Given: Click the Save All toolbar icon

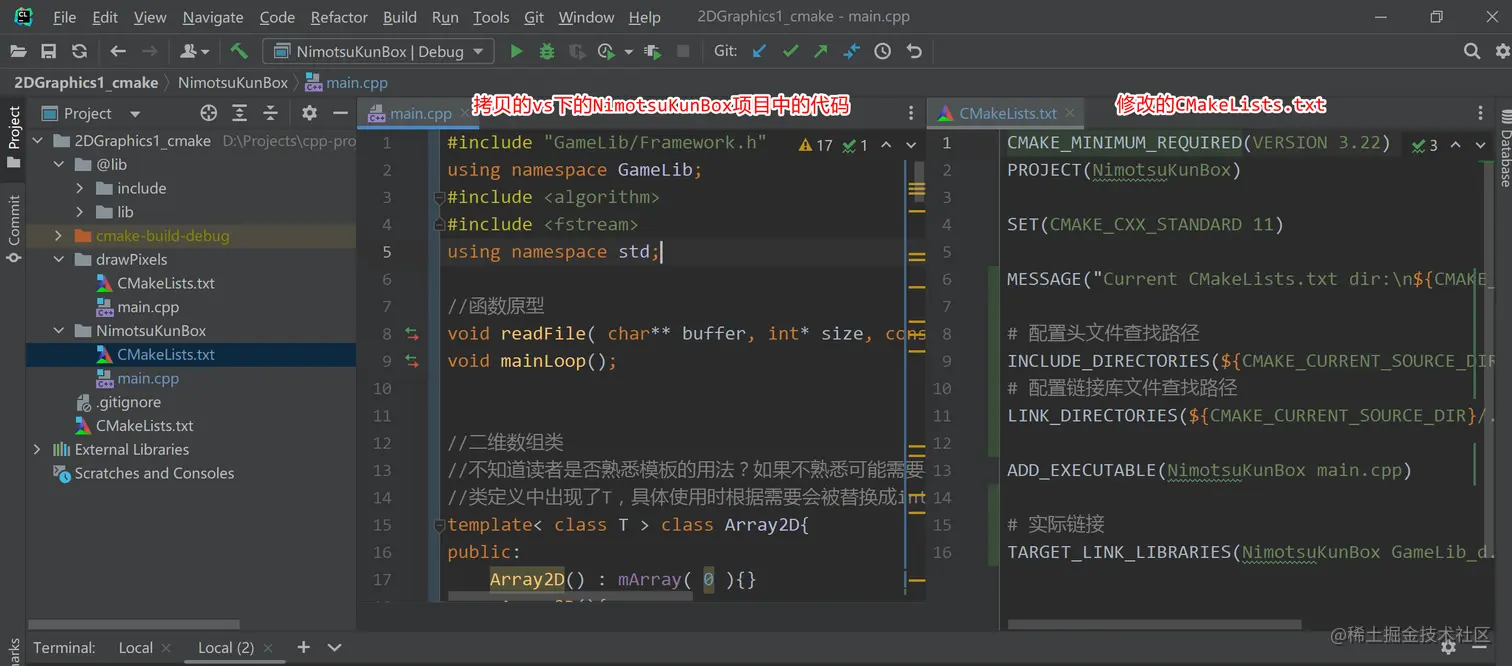Looking at the screenshot, I should (48, 51).
